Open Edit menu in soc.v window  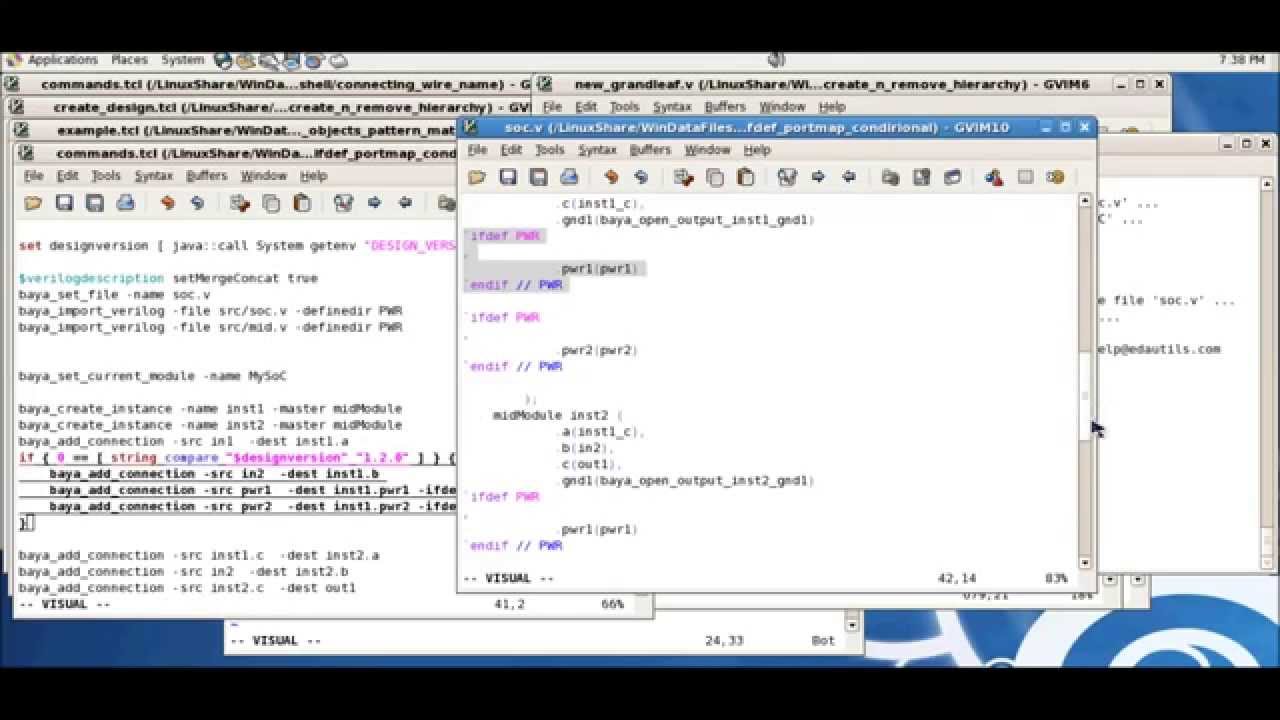point(511,149)
